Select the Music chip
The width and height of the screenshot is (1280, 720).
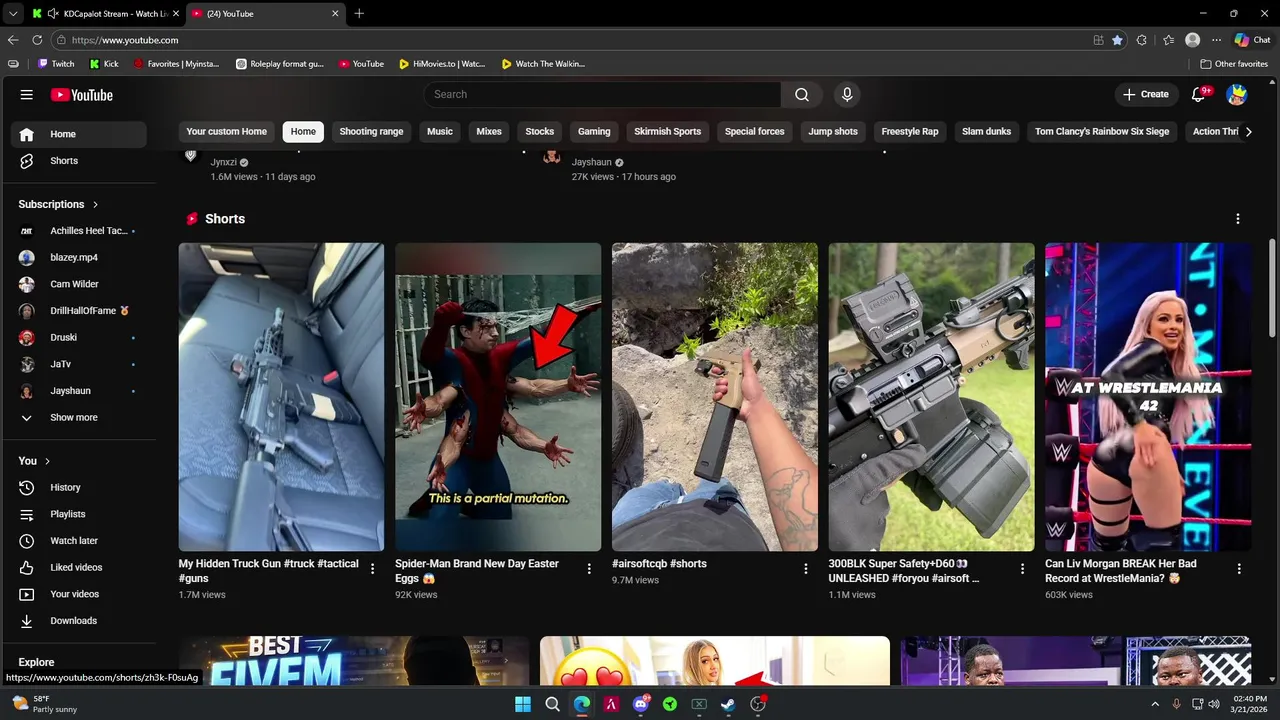[440, 131]
